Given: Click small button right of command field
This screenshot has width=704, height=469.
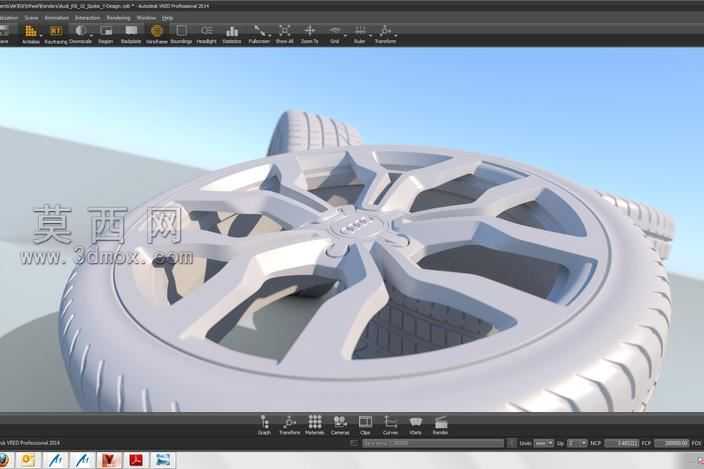Looking at the screenshot, I should pos(511,443).
